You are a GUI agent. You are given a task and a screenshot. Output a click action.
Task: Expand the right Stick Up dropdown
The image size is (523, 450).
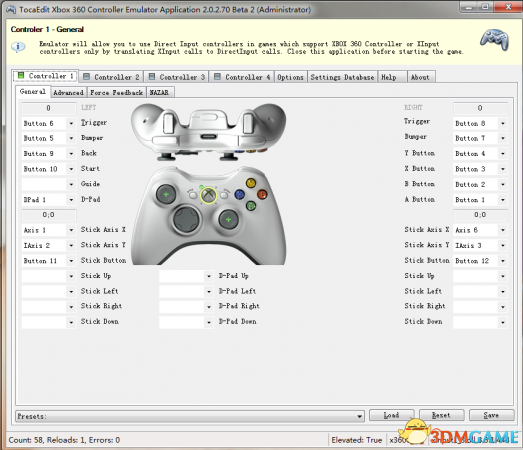(503, 276)
